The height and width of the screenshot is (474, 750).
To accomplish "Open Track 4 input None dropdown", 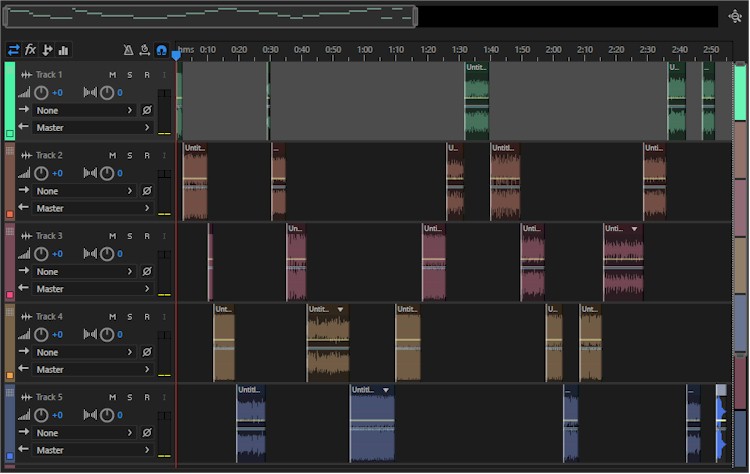I will click(x=84, y=353).
